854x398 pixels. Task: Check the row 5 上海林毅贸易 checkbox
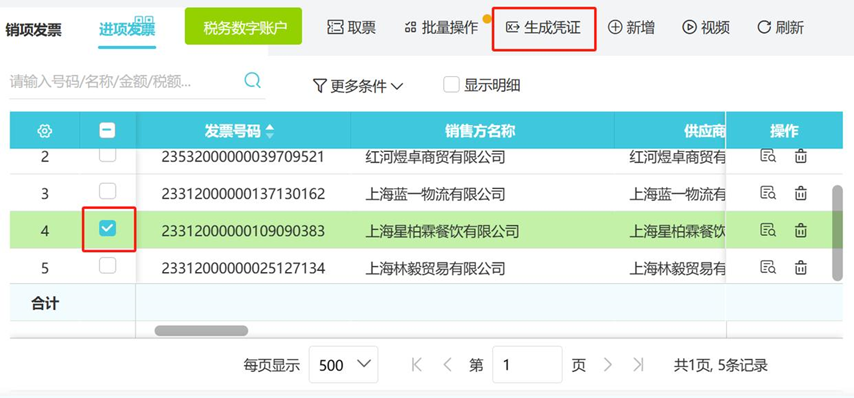click(107, 266)
